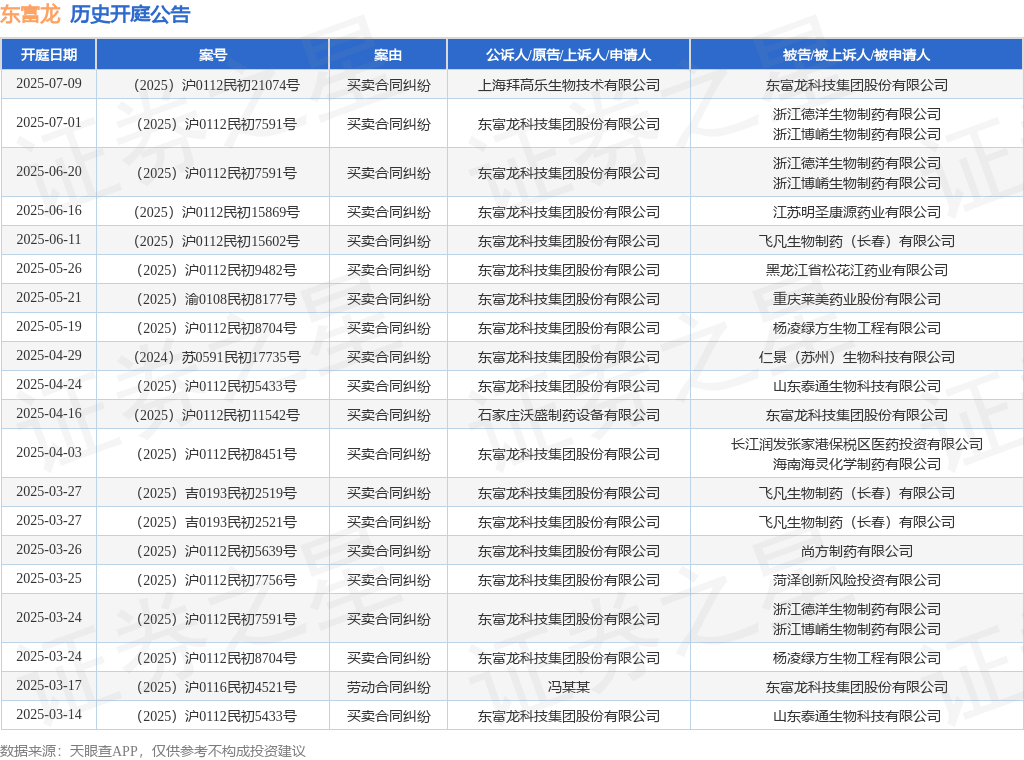
Task: Click plaintiff 冯某某
Action: point(569,688)
